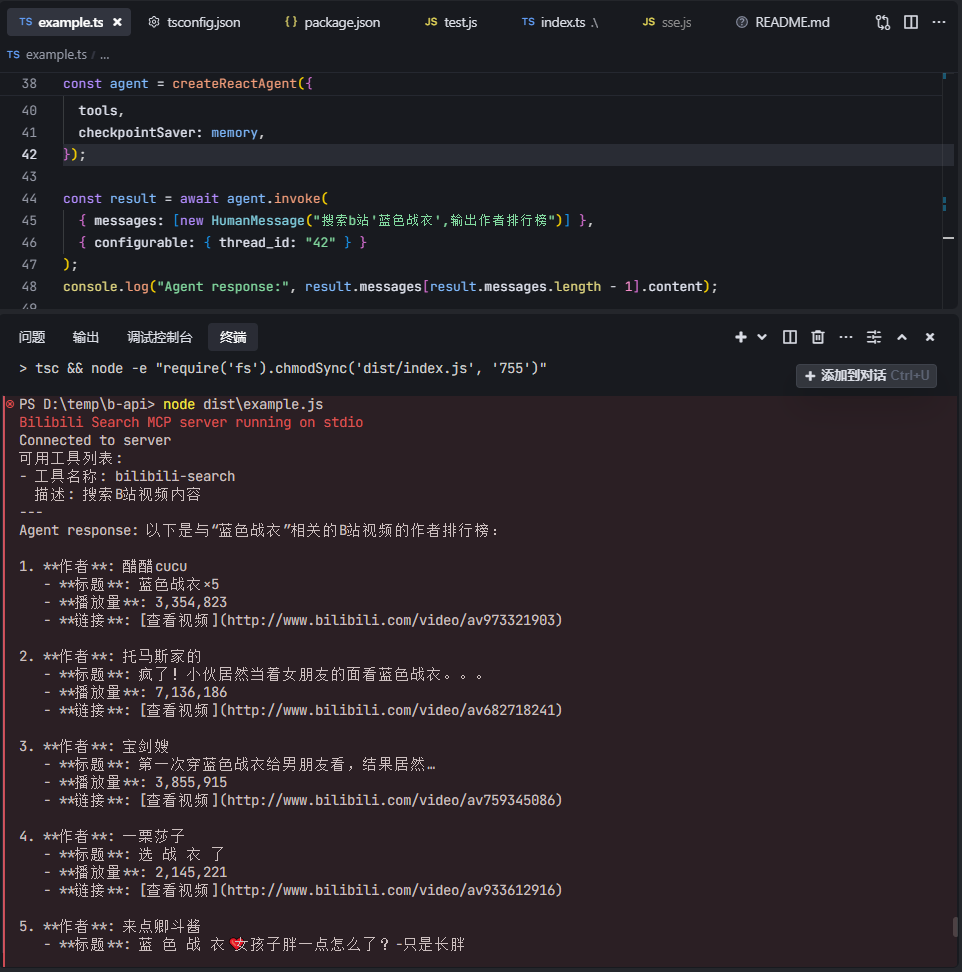Close the terminal panel
Viewport: 962px width, 972px height.
pyautogui.click(x=930, y=337)
